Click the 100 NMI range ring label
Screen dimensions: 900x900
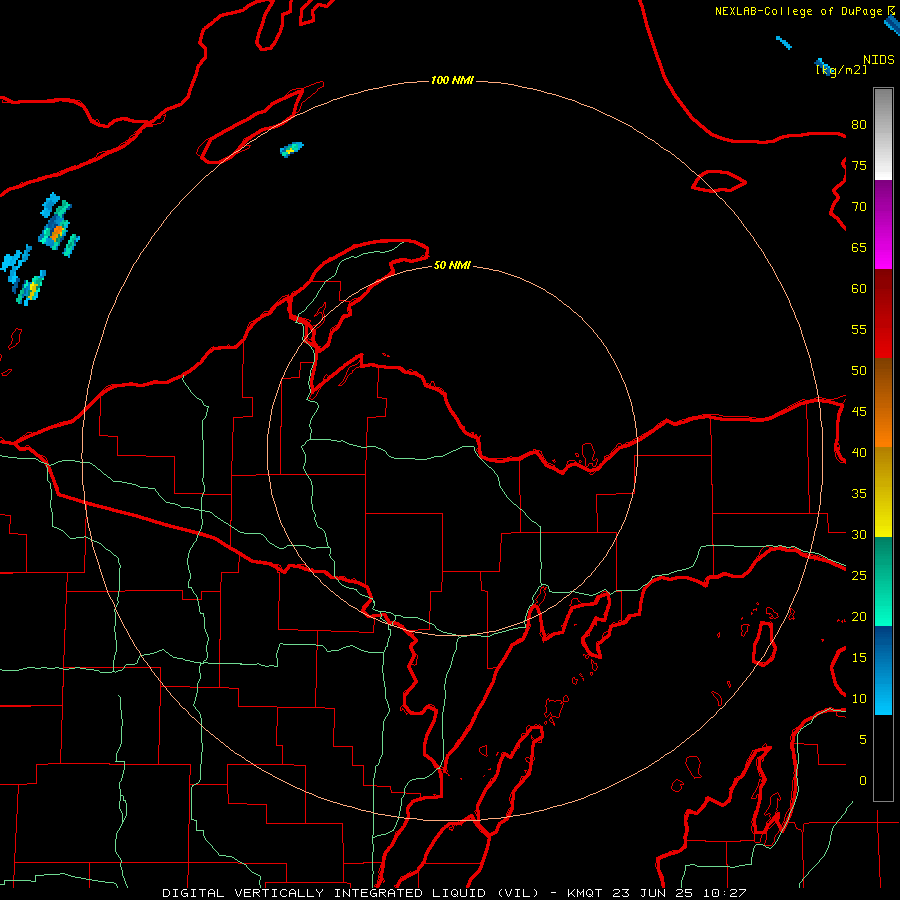point(452,80)
